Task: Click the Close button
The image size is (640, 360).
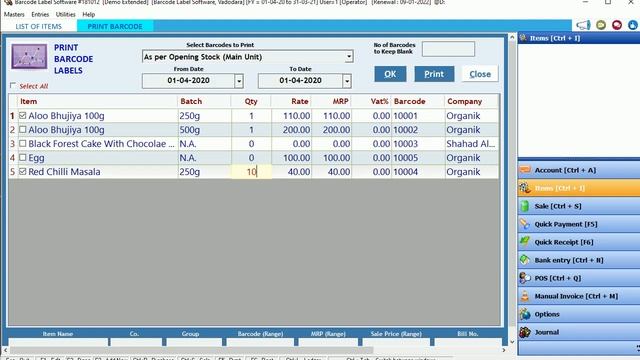Action: [x=480, y=74]
